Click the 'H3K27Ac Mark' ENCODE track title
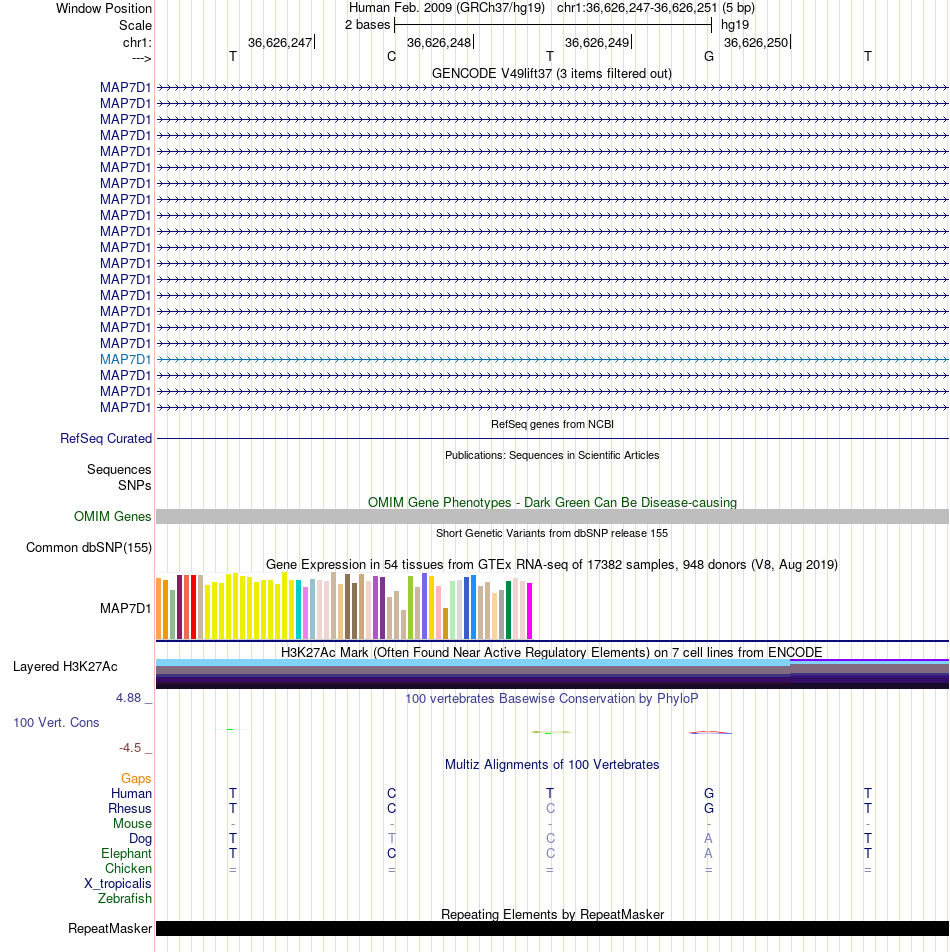The height and width of the screenshot is (952, 950). tap(552, 653)
